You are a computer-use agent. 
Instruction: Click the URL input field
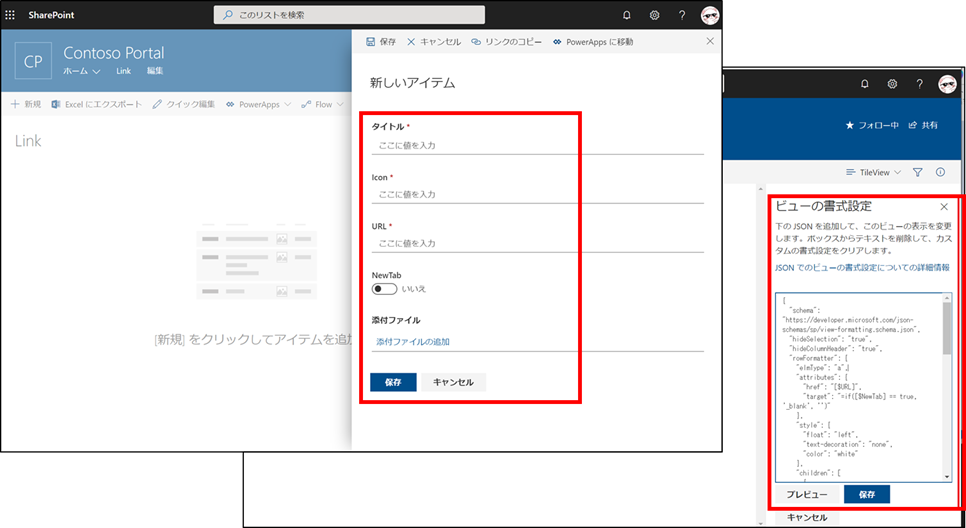537,243
